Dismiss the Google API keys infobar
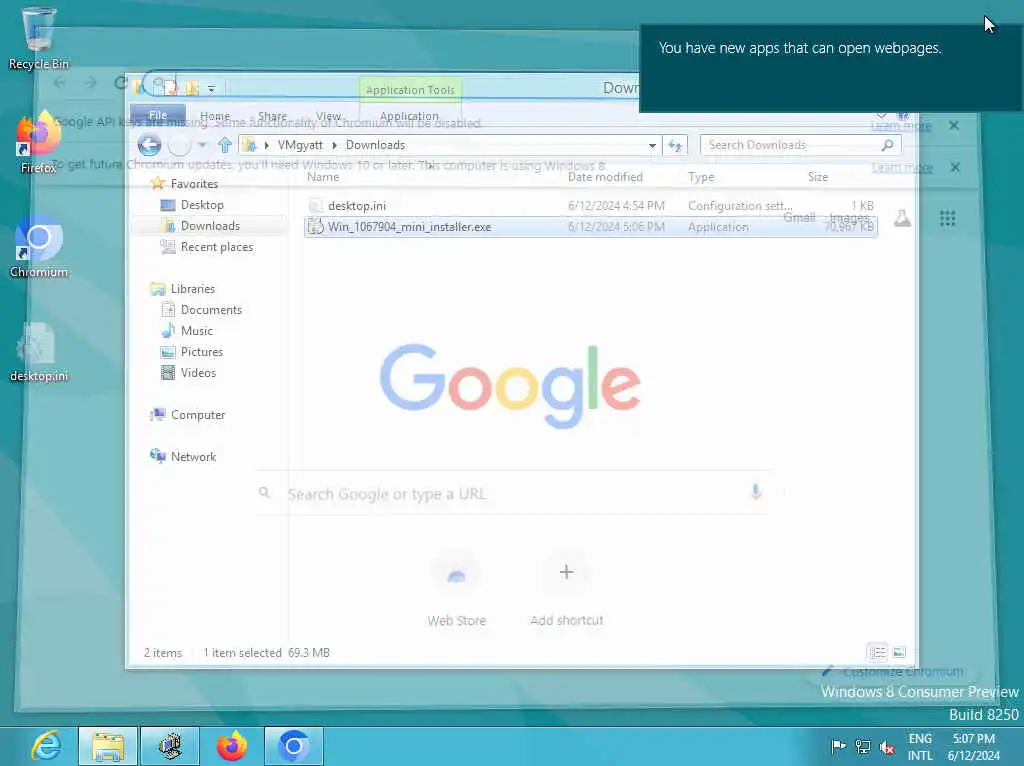 point(953,125)
